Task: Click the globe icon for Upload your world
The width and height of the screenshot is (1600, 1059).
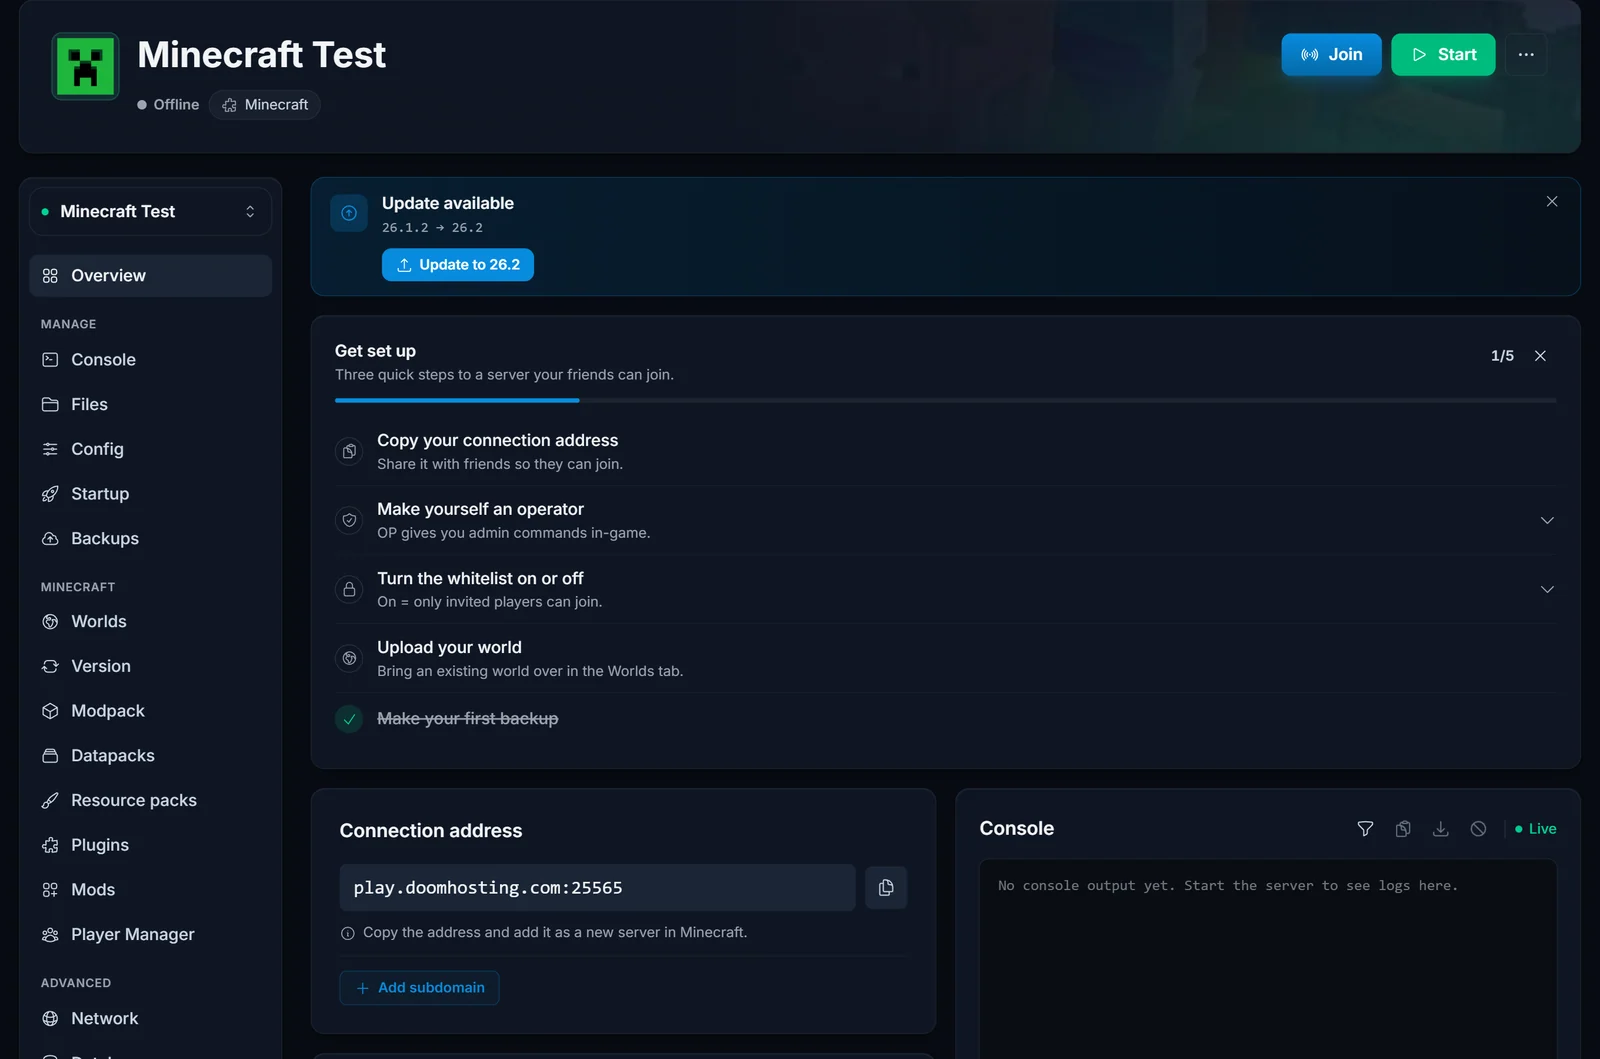Action: (x=349, y=659)
